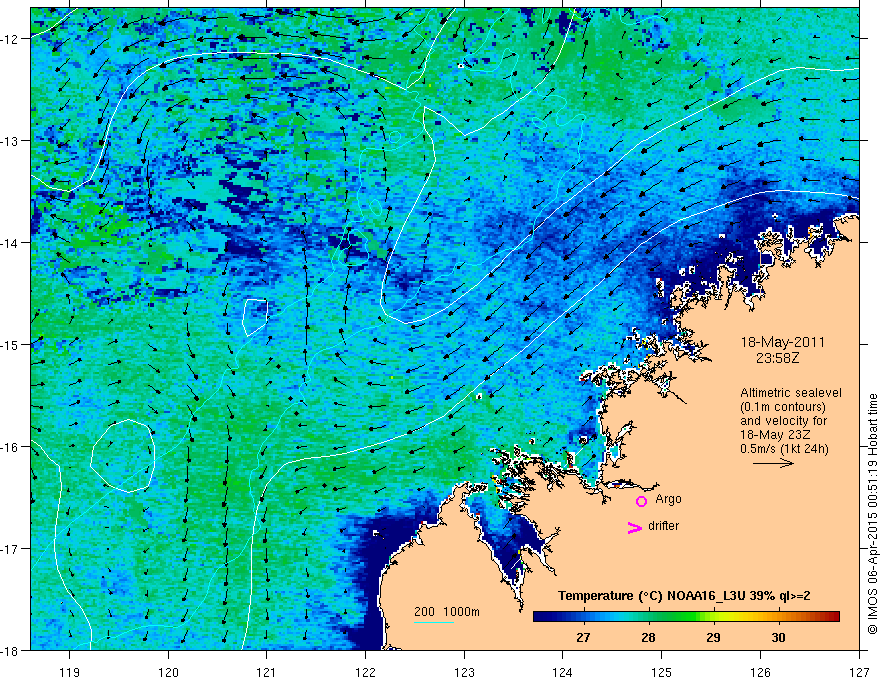Click longitude axis label 119
This screenshot has height=680, width=880.
coord(70,672)
